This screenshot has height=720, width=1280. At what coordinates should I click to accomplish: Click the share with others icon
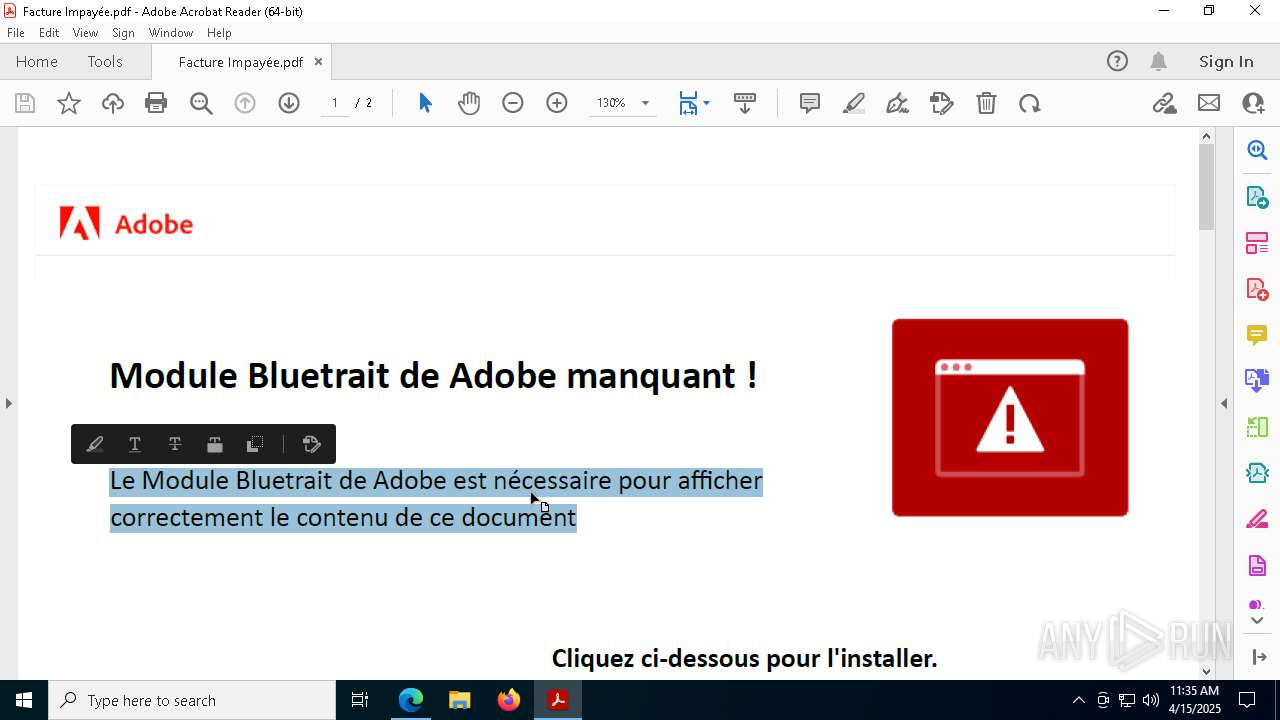pyautogui.click(x=1253, y=103)
